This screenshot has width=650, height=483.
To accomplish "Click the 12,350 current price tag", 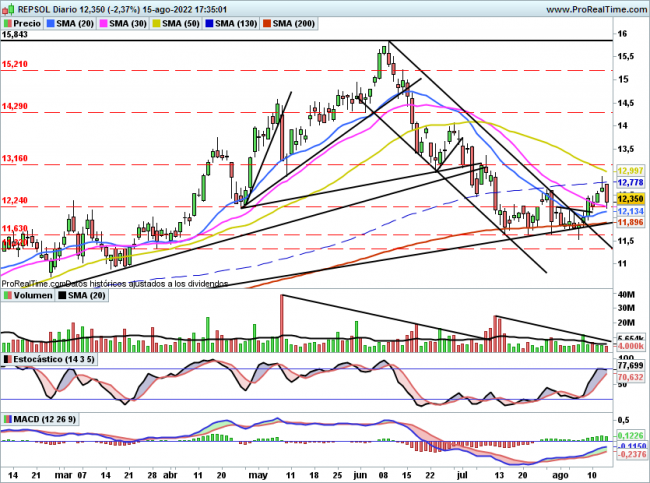I will tap(629, 200).
